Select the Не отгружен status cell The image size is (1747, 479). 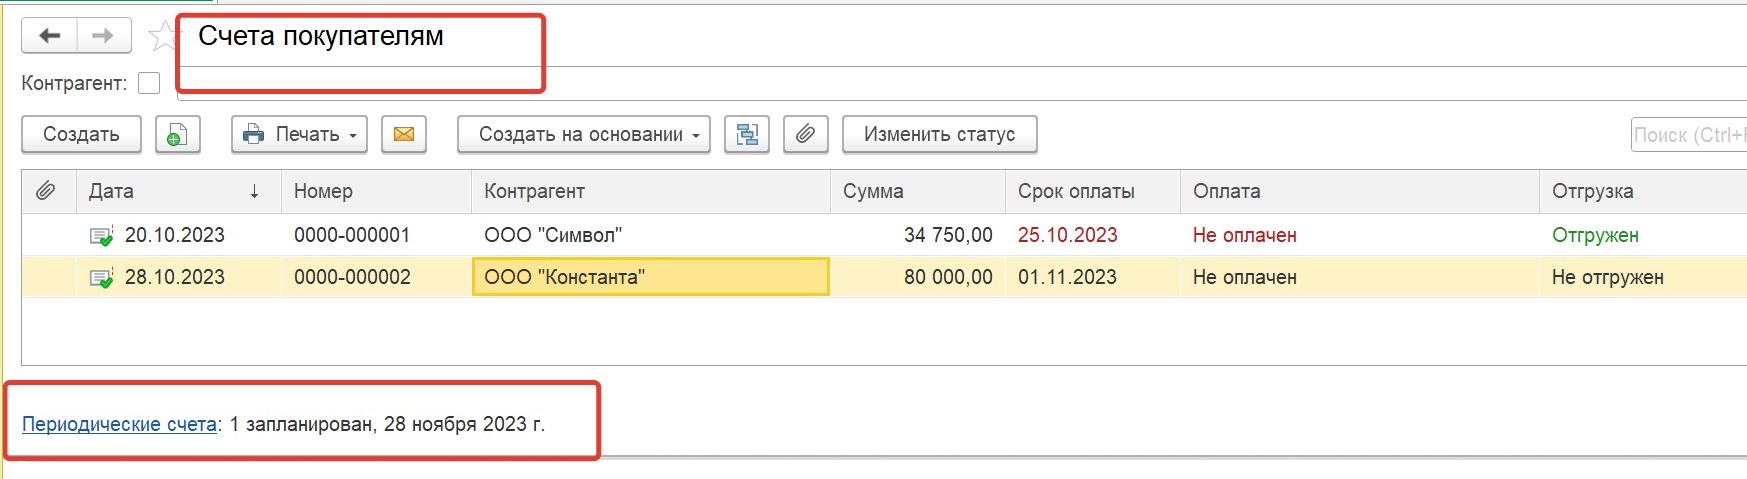[1608, 277]
